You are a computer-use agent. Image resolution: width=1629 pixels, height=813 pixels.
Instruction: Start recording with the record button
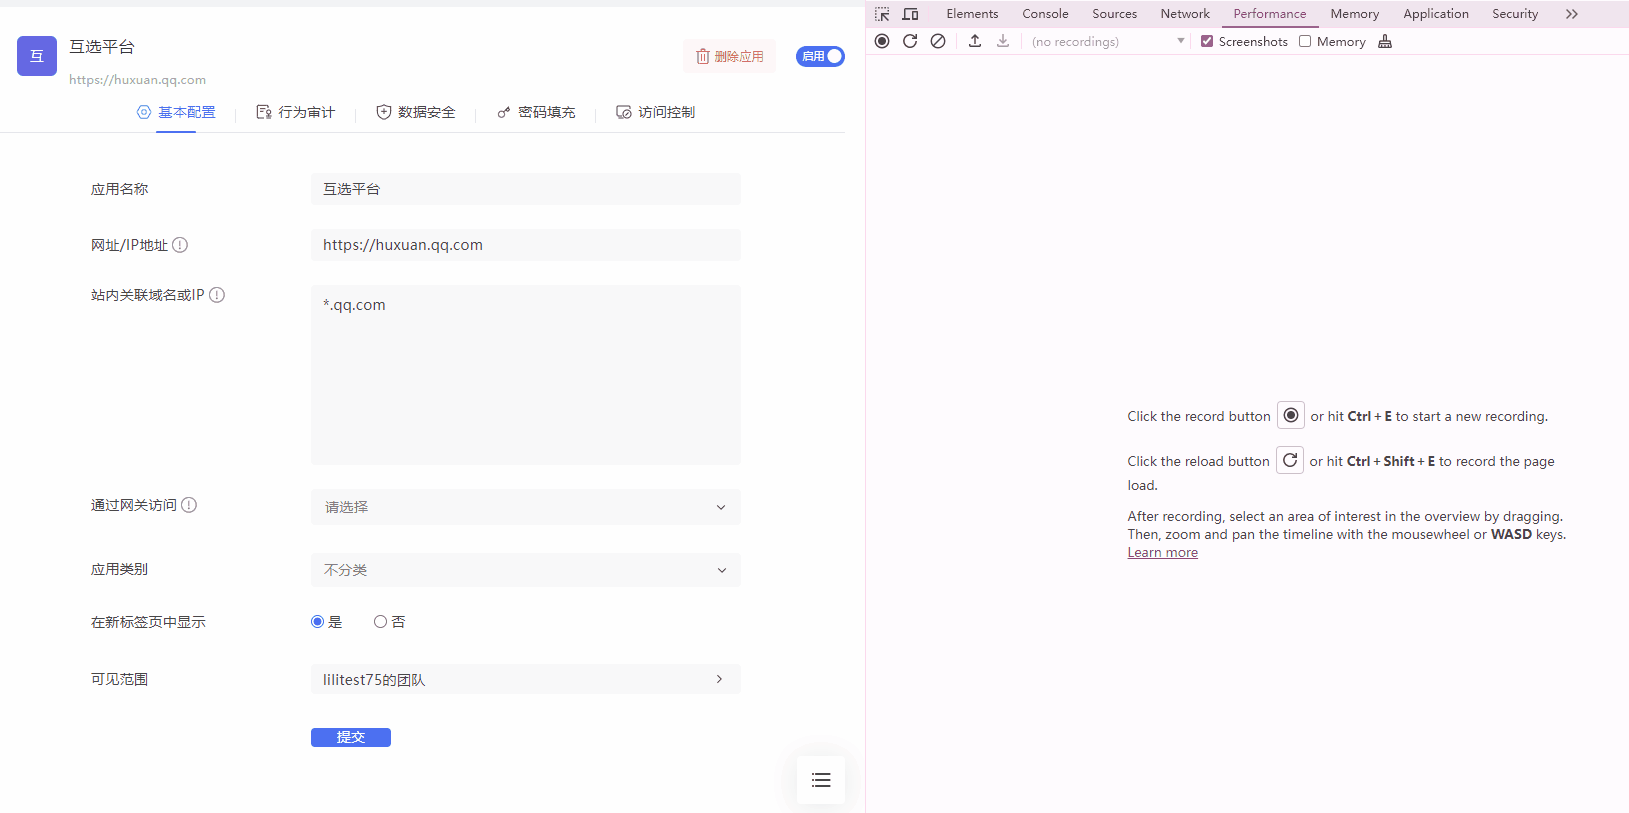point(882,41)
